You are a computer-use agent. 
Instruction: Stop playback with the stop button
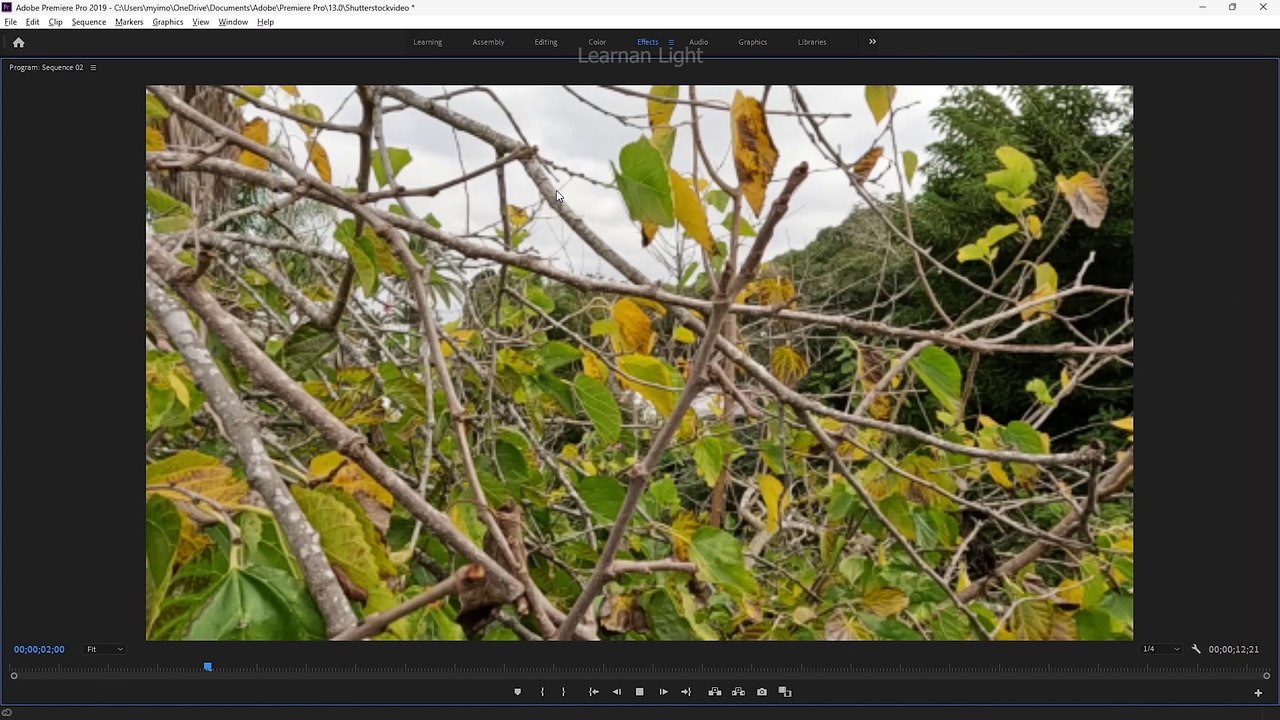[640, 692]
